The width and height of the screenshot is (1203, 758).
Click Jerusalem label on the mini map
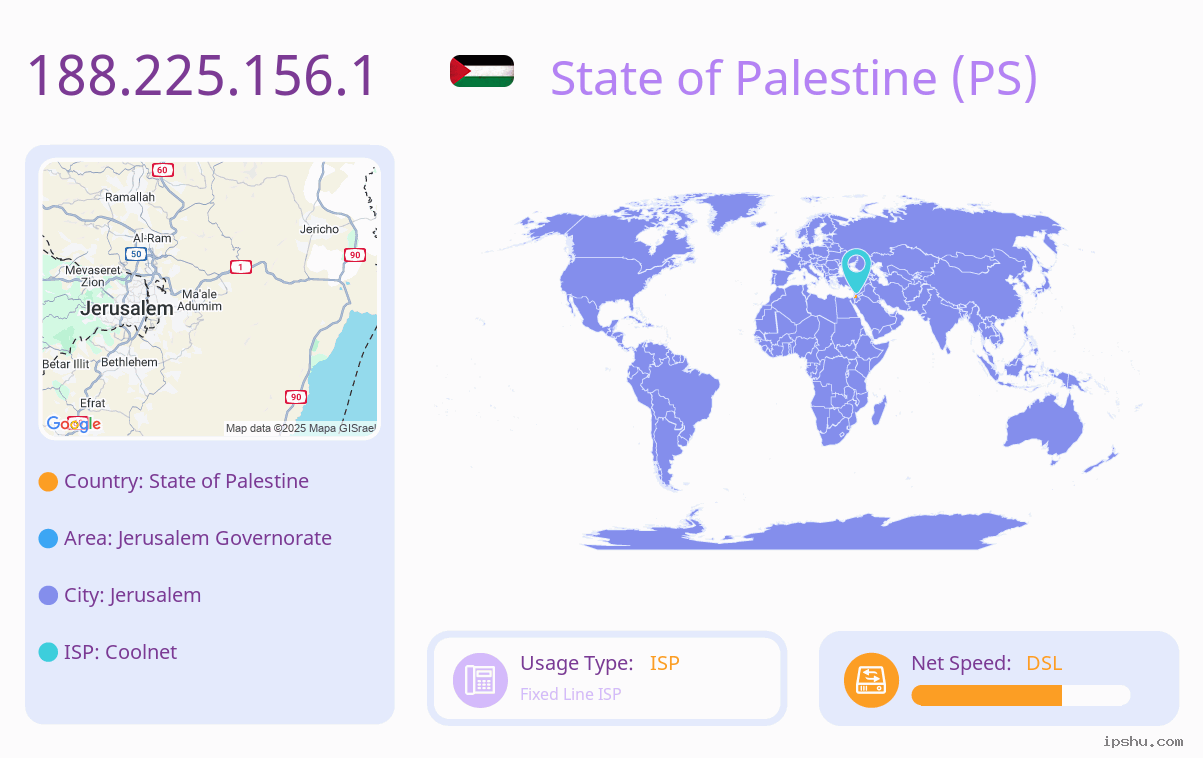coord(127,309)
